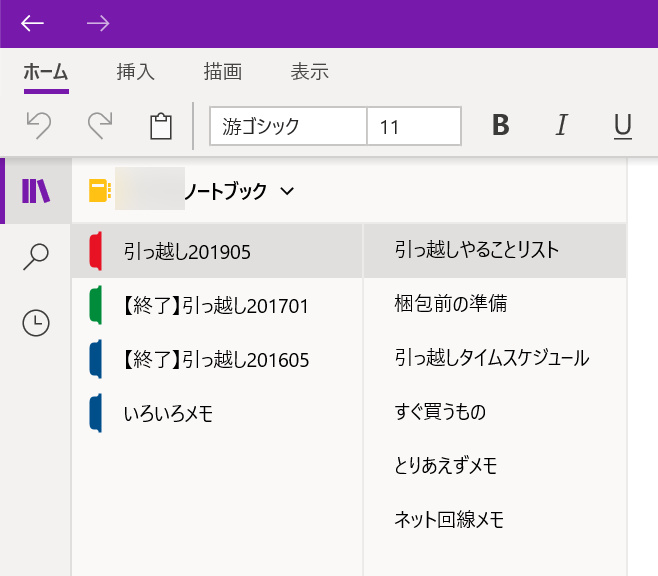658x576 pixels.
Task: Switch to the 描画 tab
Action: [223, 72]
